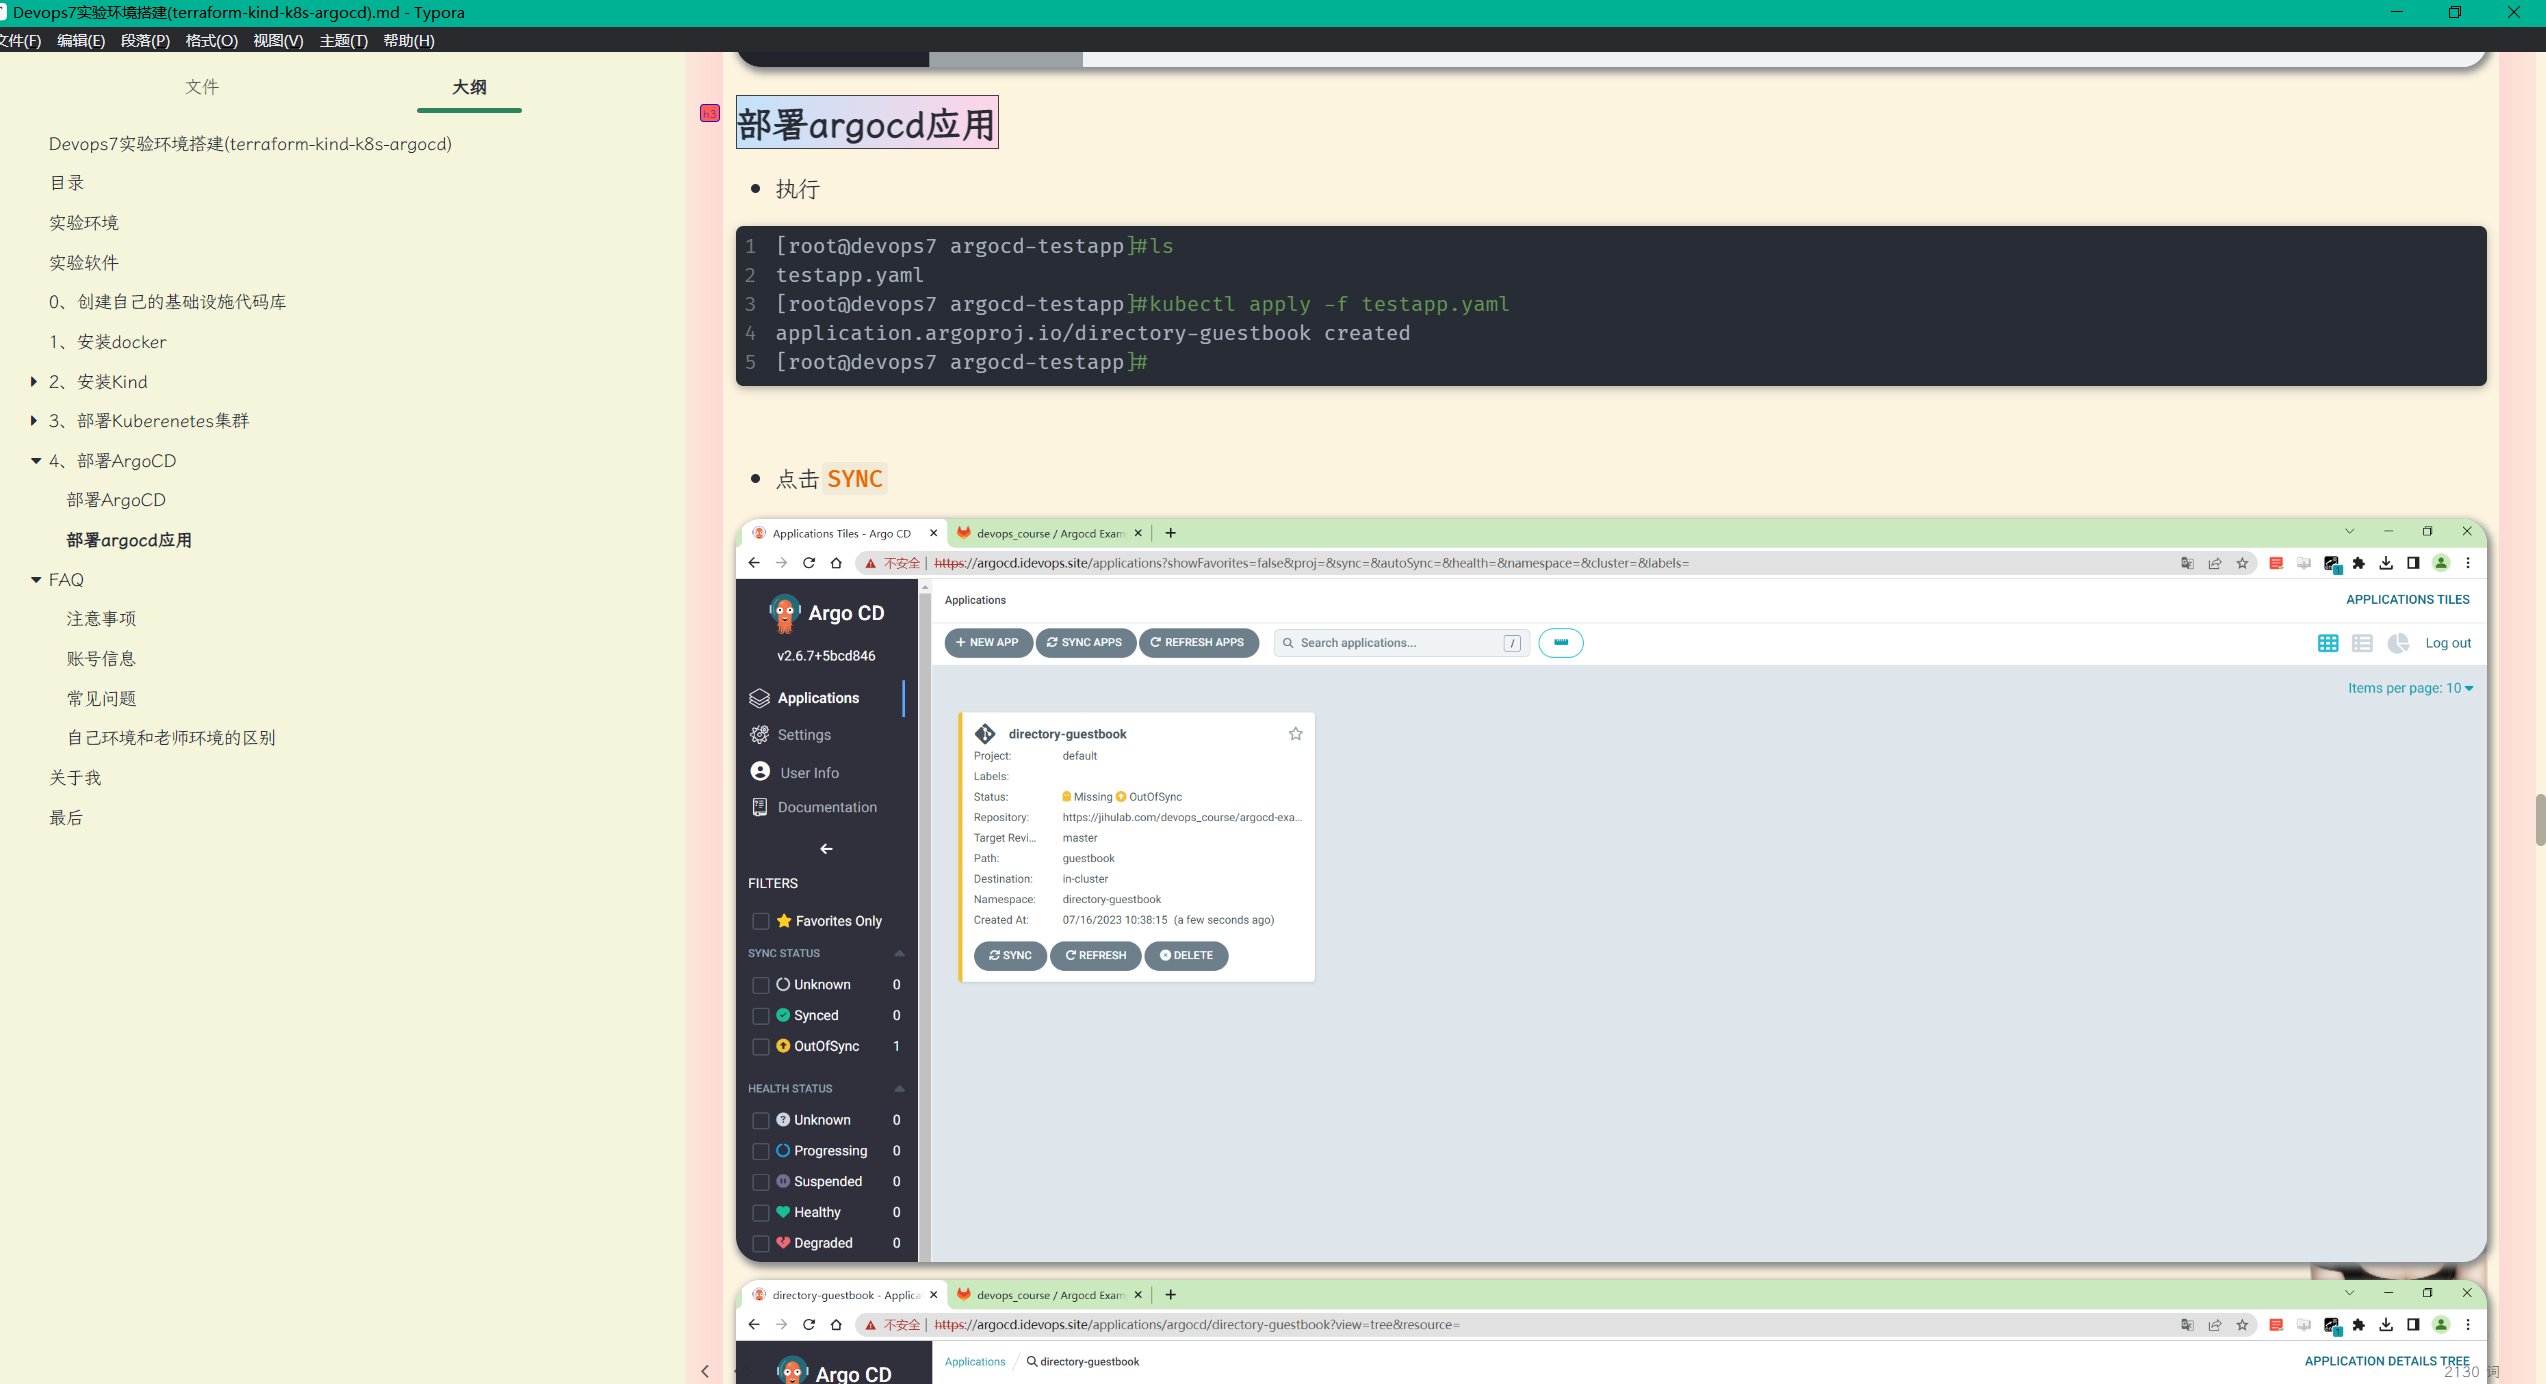Image resolution: width=2546 pixels, height=1384 pixels.
Task: Click REFRESH on directory-guestbook card
Action: tap(1096, 956)
